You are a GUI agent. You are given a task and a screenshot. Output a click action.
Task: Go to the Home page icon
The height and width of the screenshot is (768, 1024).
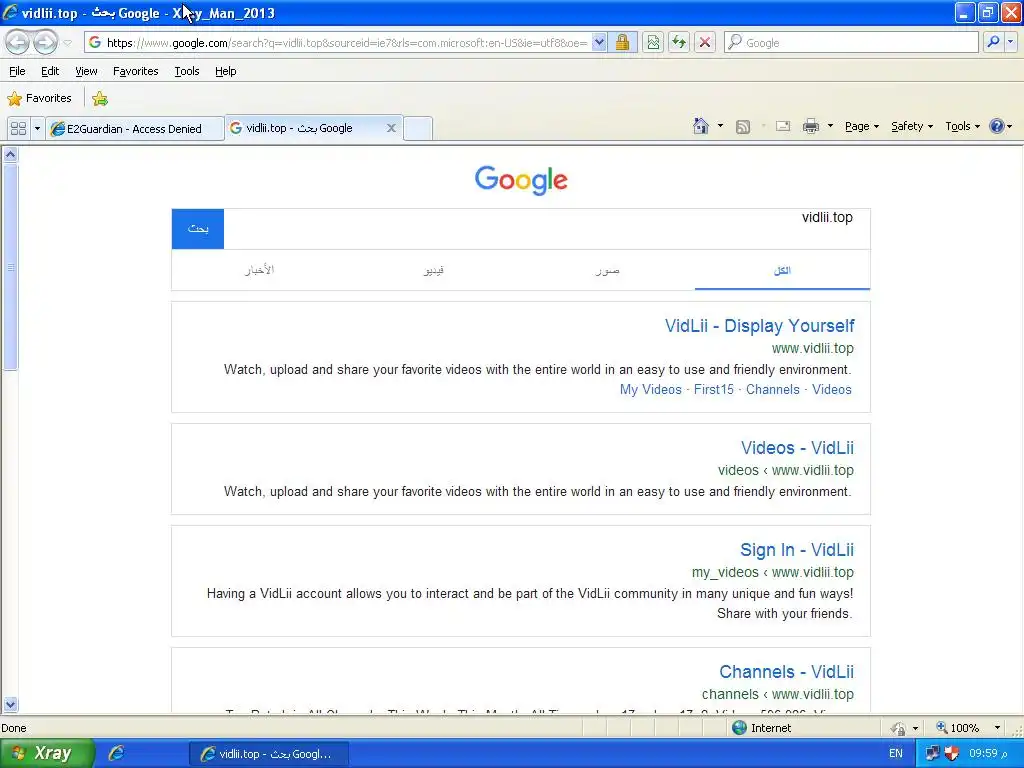point(701,126)
